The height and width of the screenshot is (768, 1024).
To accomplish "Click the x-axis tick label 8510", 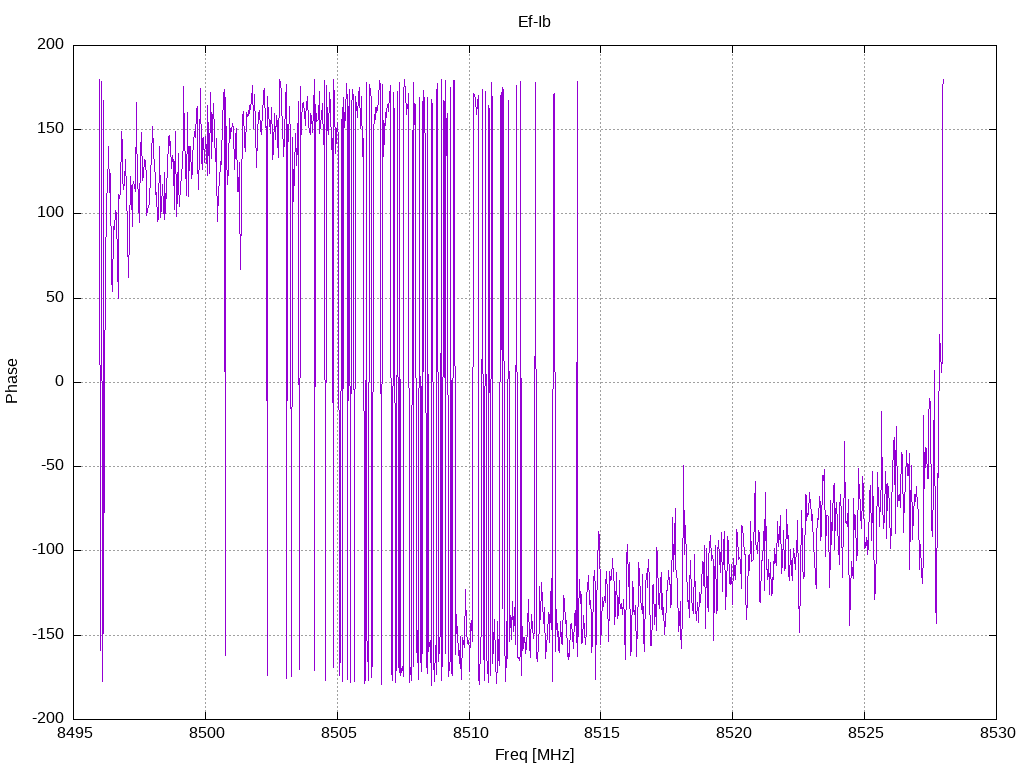I will click(470, 733).
